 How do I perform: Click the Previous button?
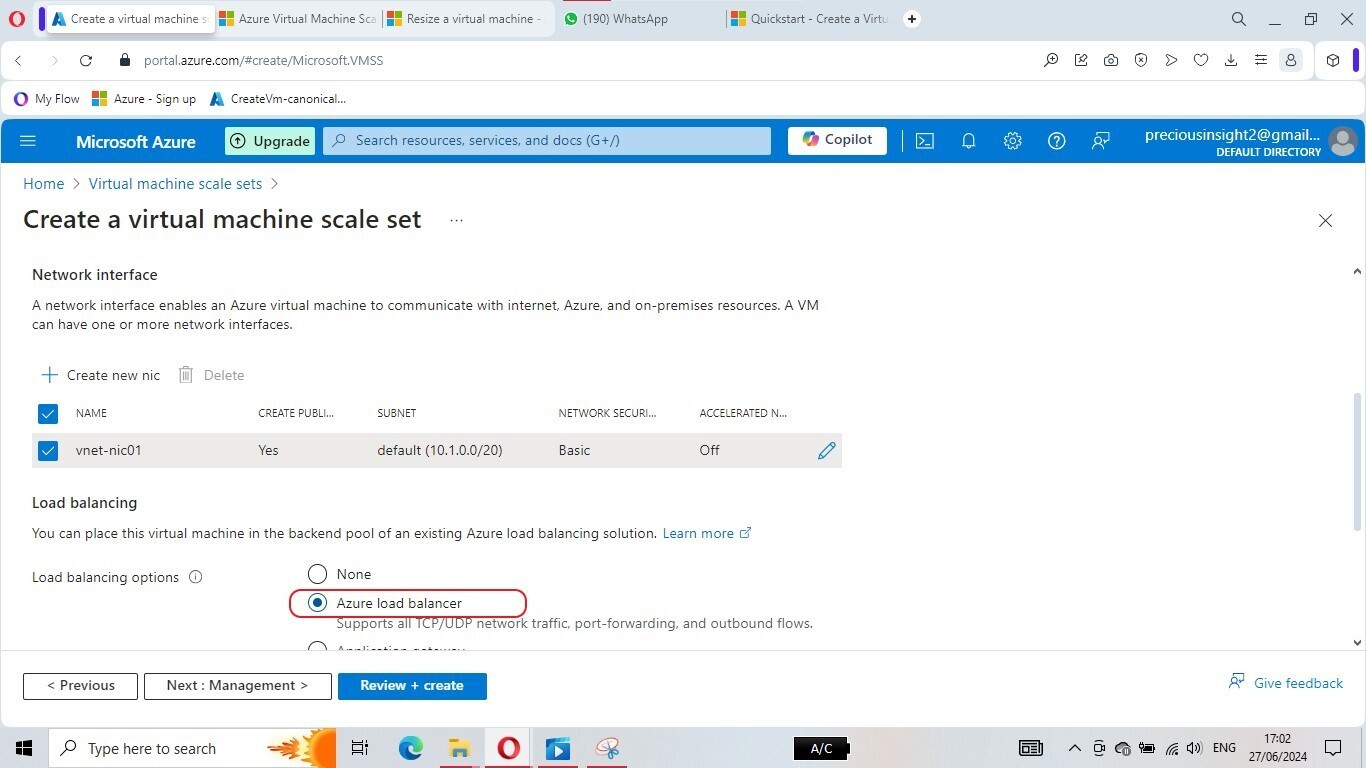(80, 686)
